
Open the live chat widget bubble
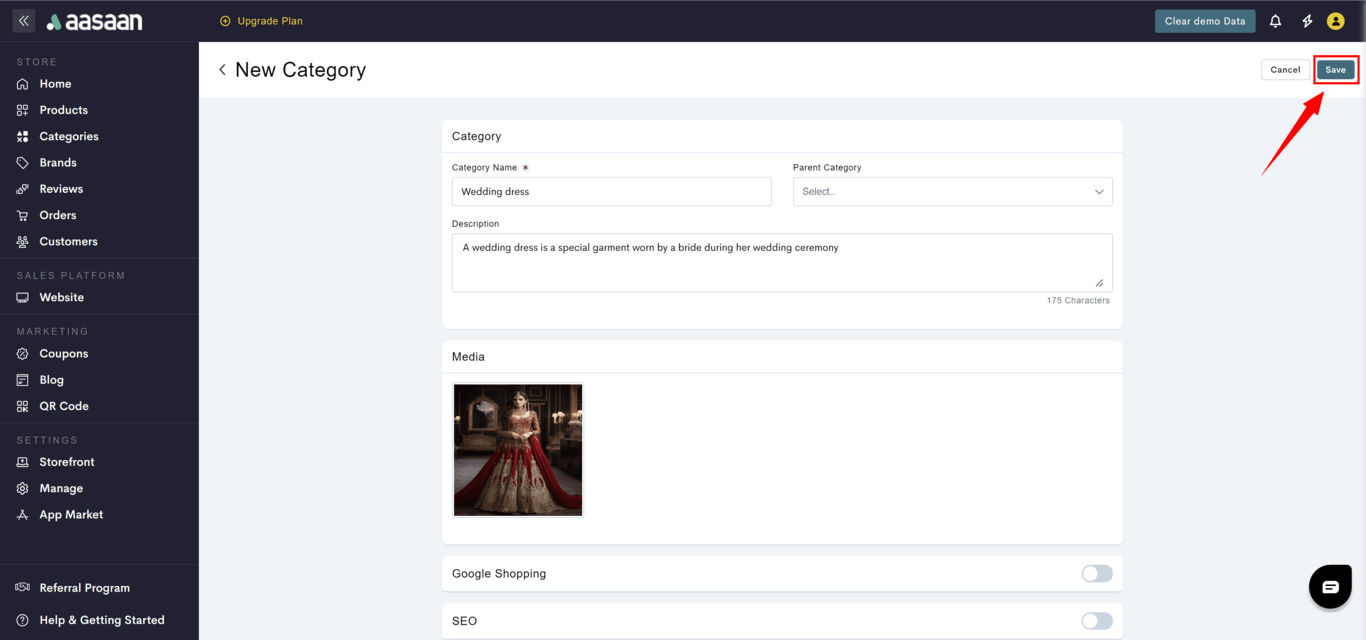(x=1330, y=587)
